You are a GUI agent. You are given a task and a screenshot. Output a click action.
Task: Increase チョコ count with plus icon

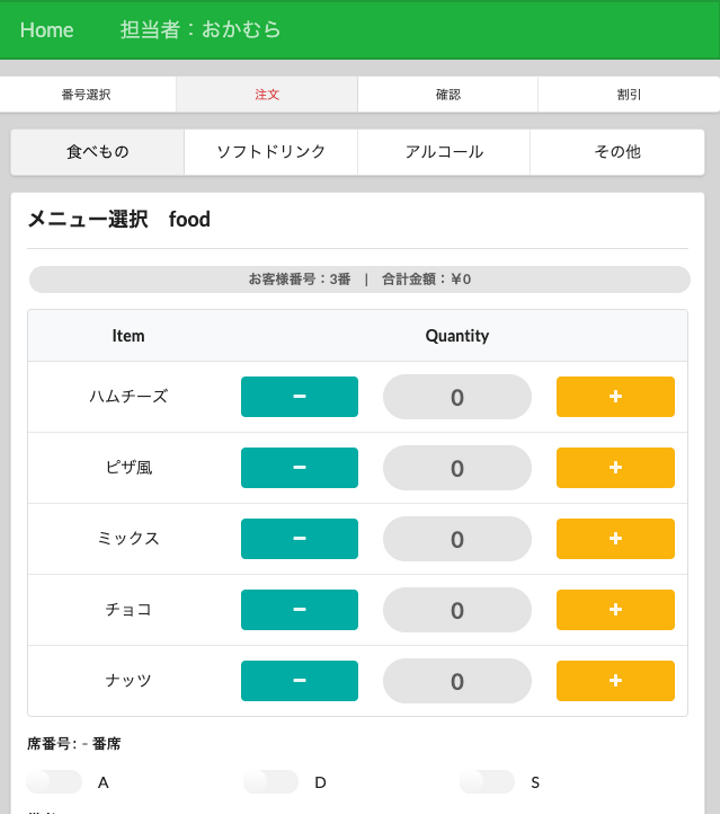(x=615, y=610)
